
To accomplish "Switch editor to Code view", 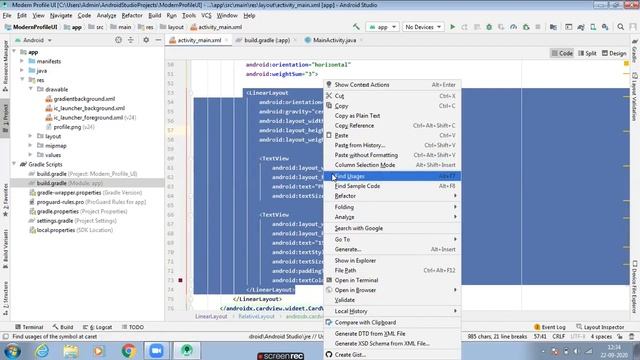I will coord(562,53).
